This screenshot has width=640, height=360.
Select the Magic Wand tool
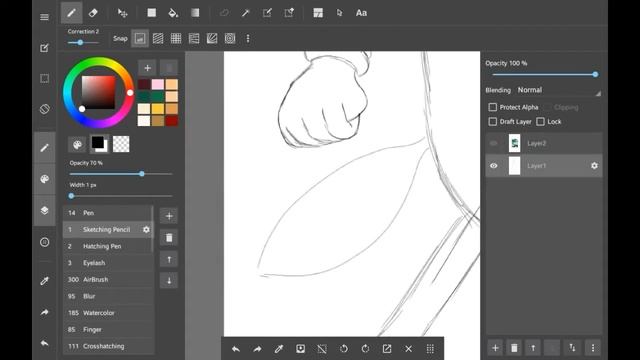245,13
